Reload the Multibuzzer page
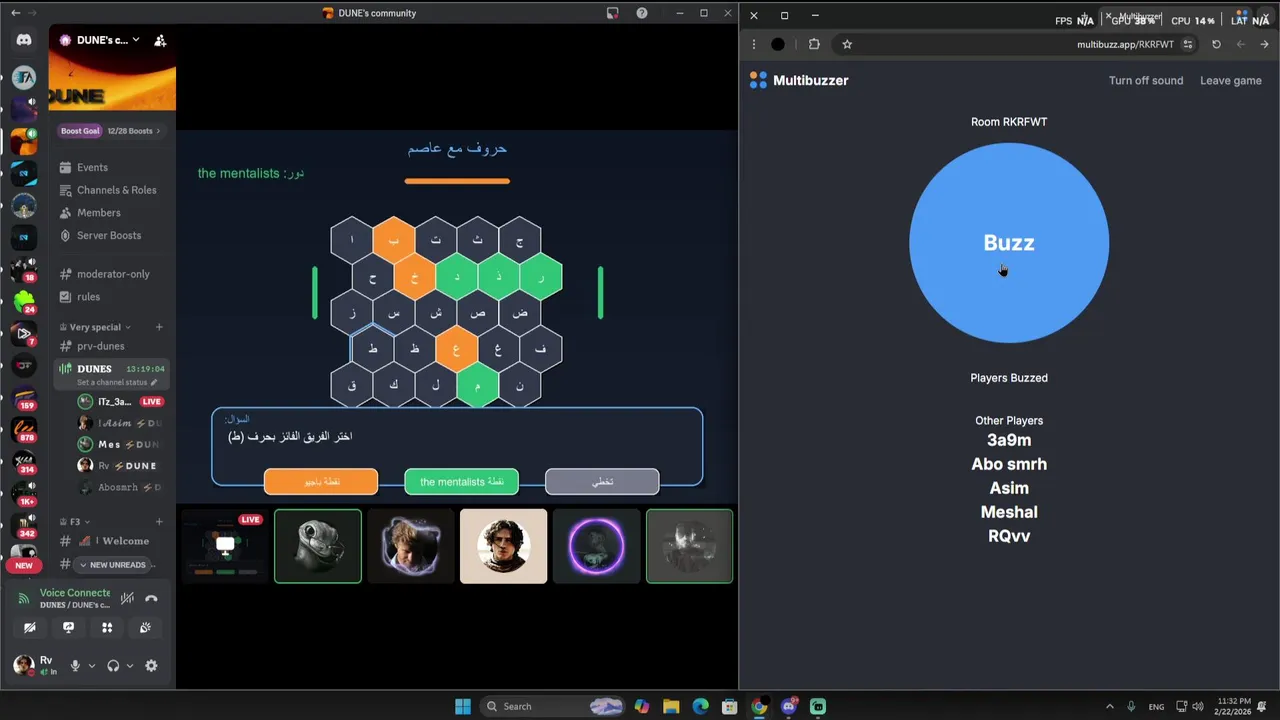Viewport: 1280px width, 720px height. [1216, 44]
